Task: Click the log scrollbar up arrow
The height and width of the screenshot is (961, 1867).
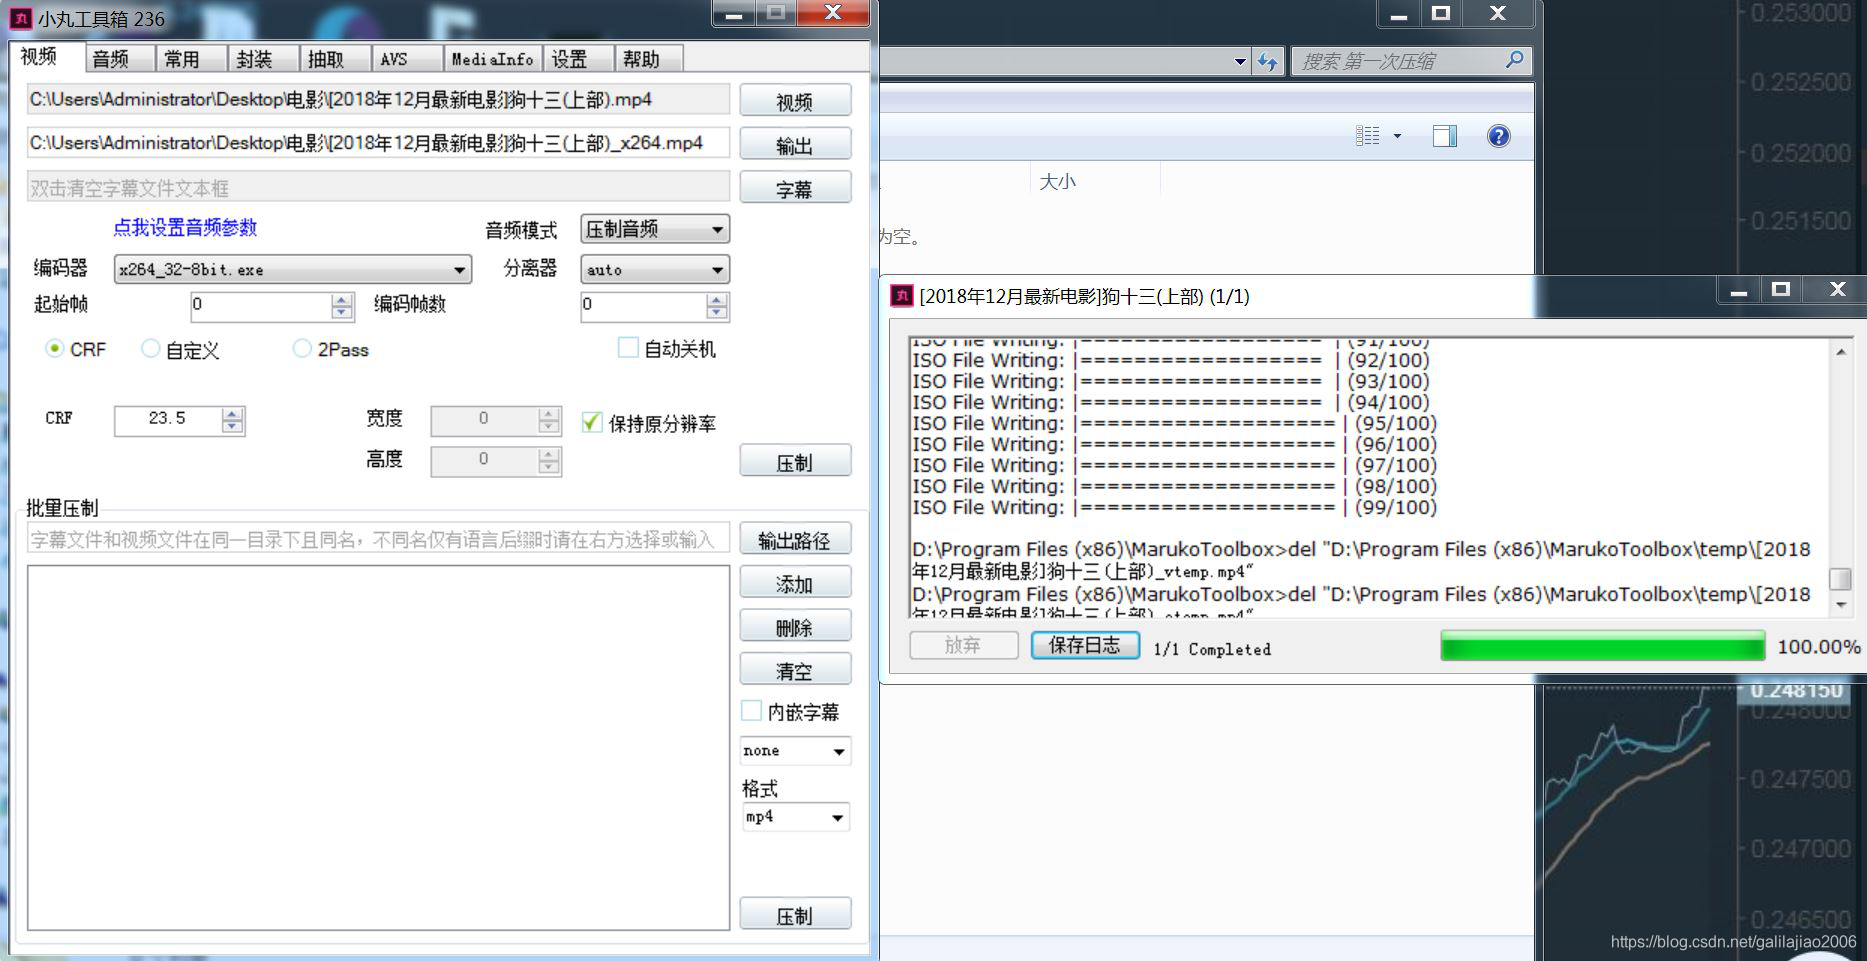Action: click(1840, 352)
